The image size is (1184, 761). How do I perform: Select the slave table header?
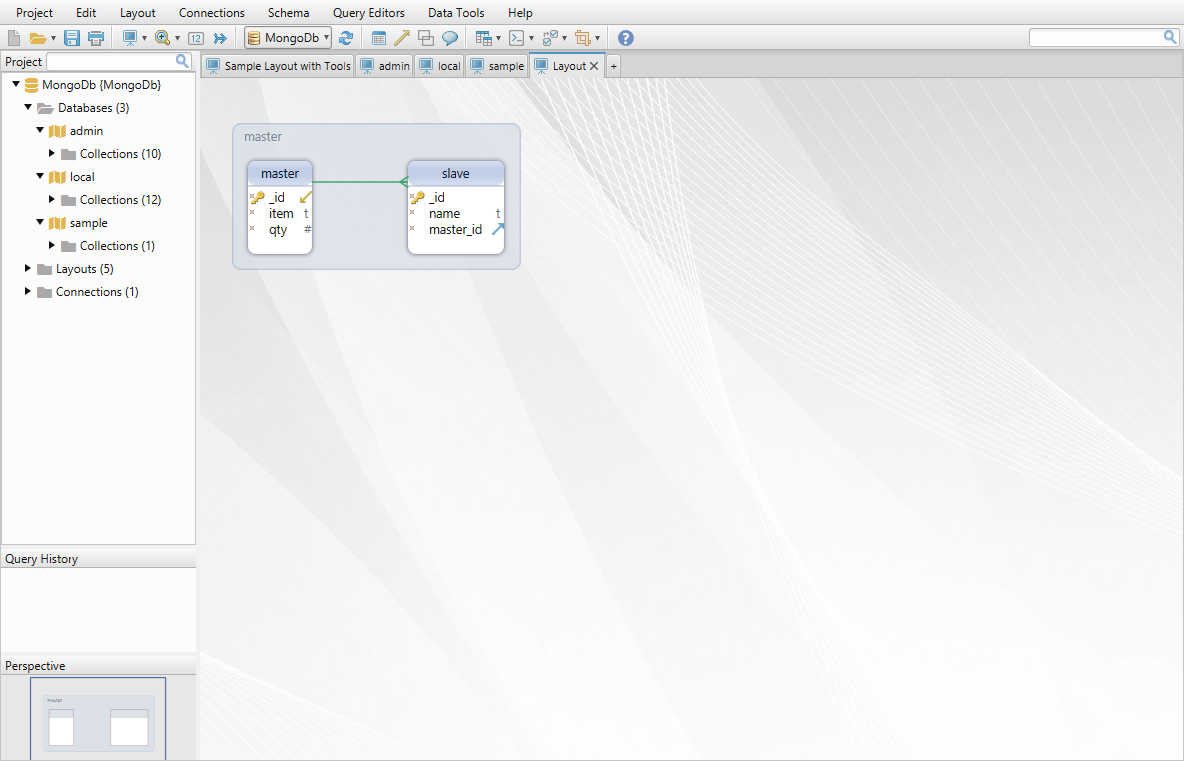point(455,173)
